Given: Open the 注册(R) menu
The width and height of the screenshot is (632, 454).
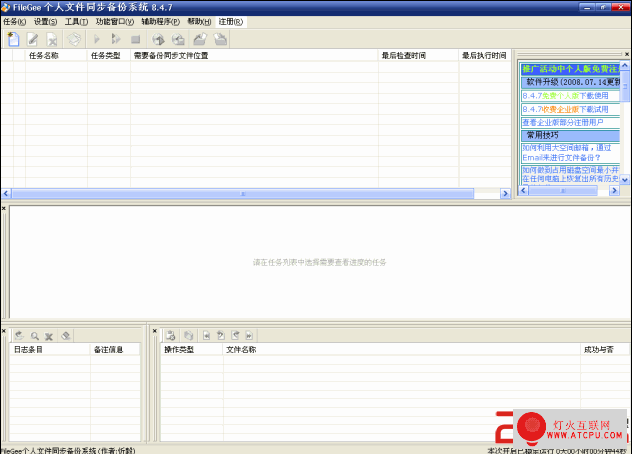Looking at the screenshot, I should coord(231,22).
